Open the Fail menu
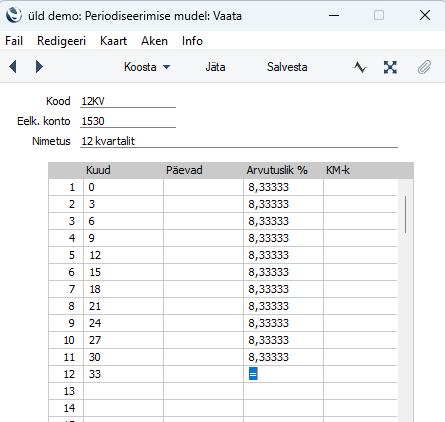Screen dimensions: 445x422 point(14,41)
